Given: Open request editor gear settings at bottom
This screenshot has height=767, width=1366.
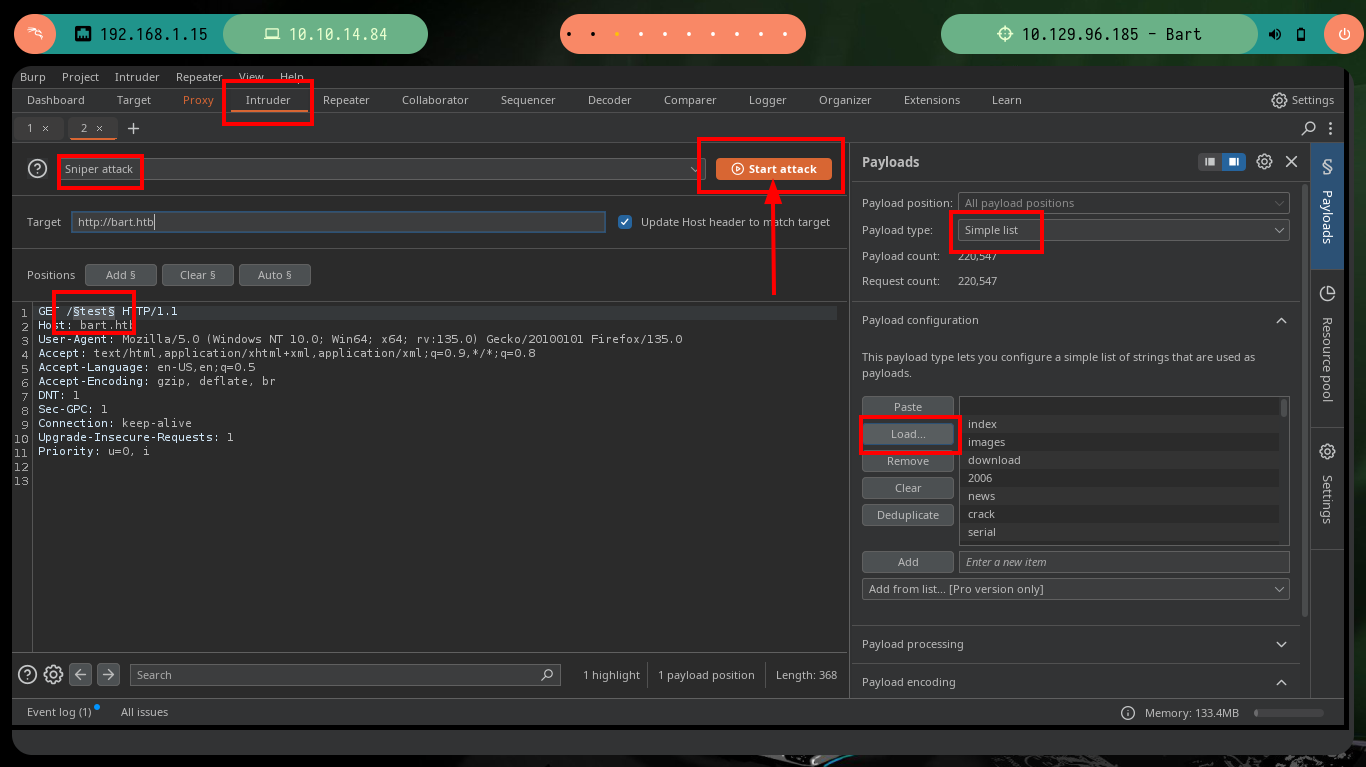Looking at the screenshot, I should tap(54, 674).
